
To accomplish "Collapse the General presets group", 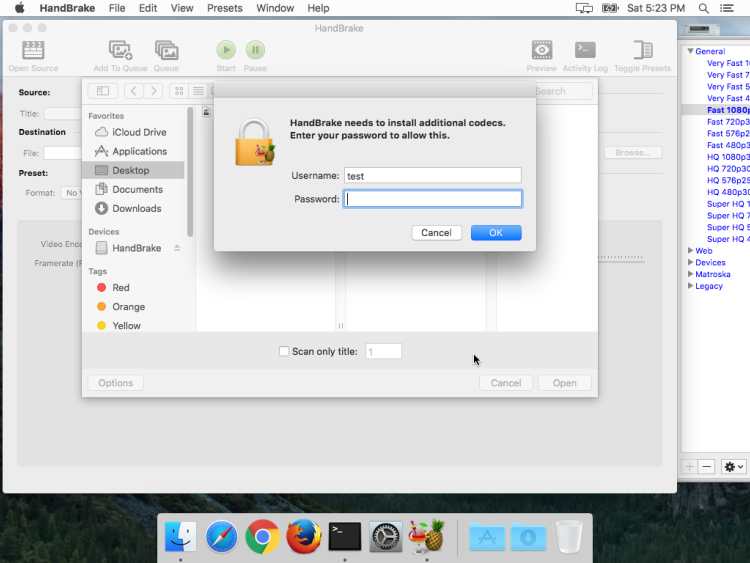I will click(690, 51).
